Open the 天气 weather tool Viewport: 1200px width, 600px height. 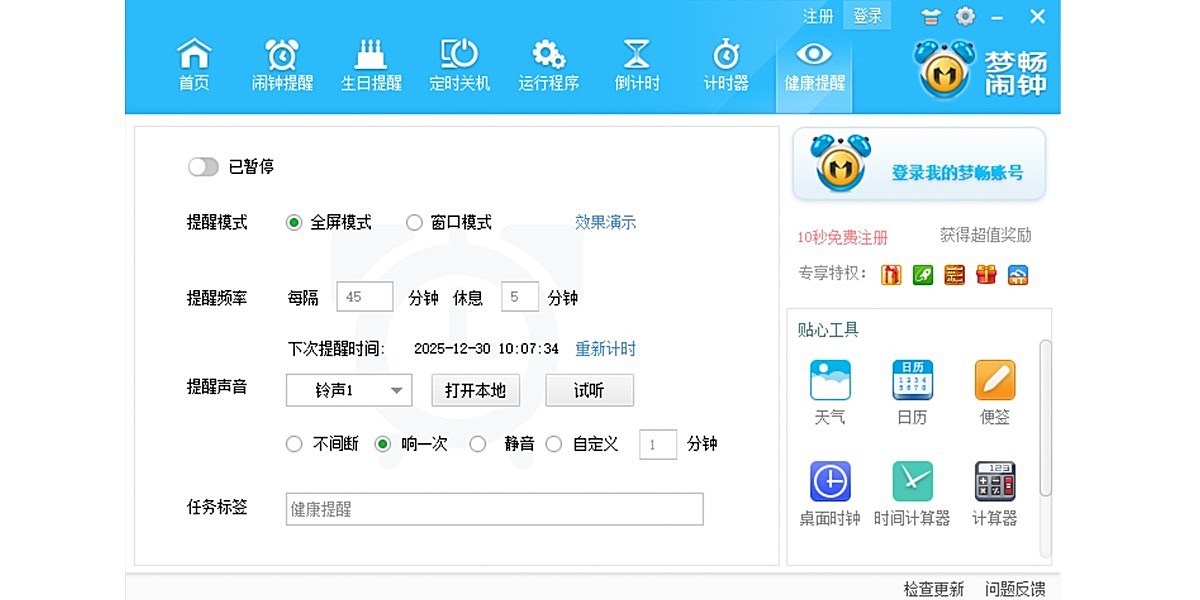[x=829, y=390]
